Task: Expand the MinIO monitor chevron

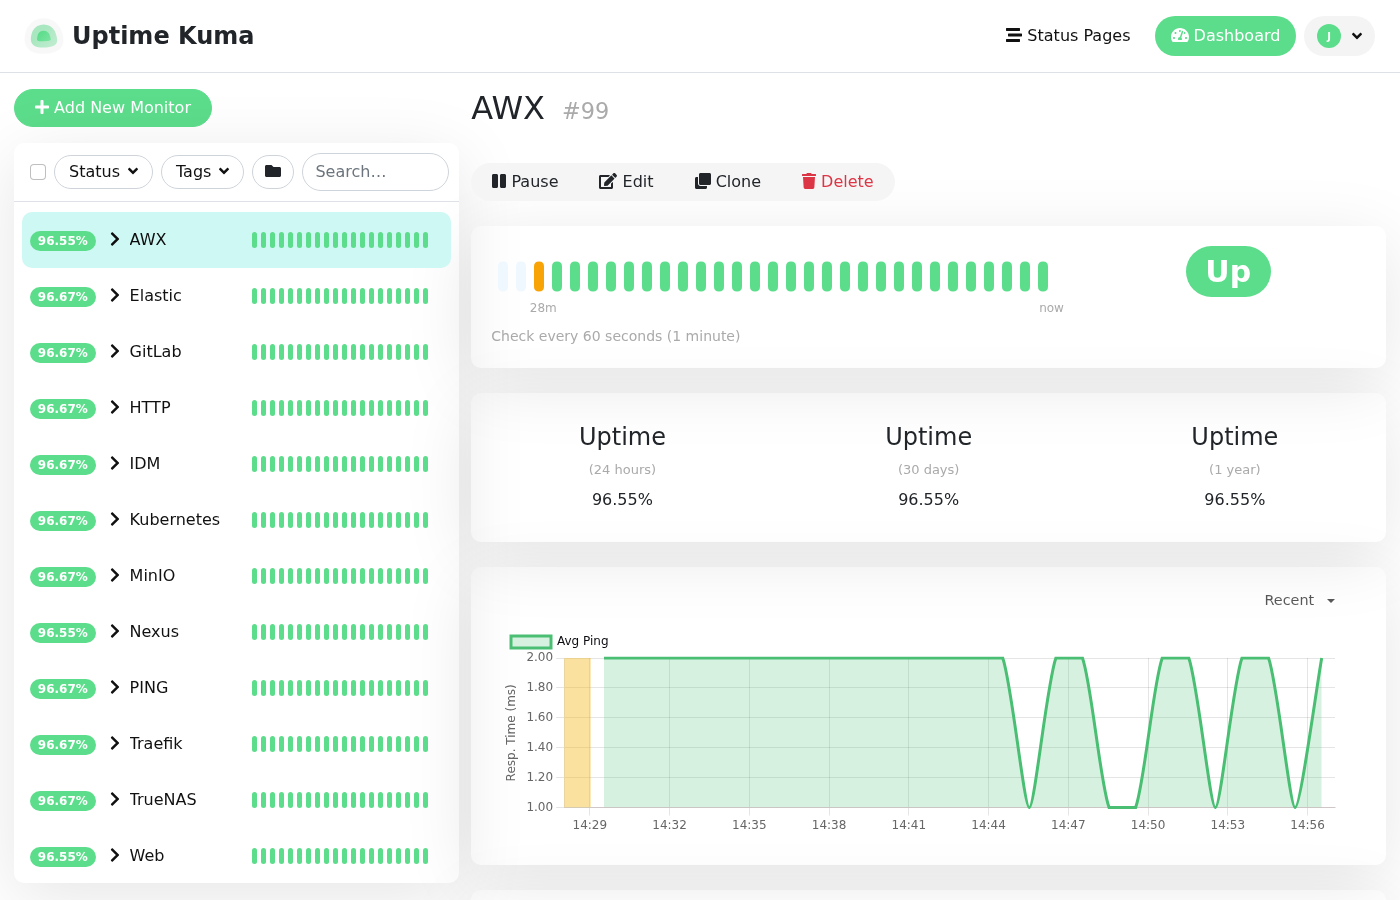Action: pos(115,576)
